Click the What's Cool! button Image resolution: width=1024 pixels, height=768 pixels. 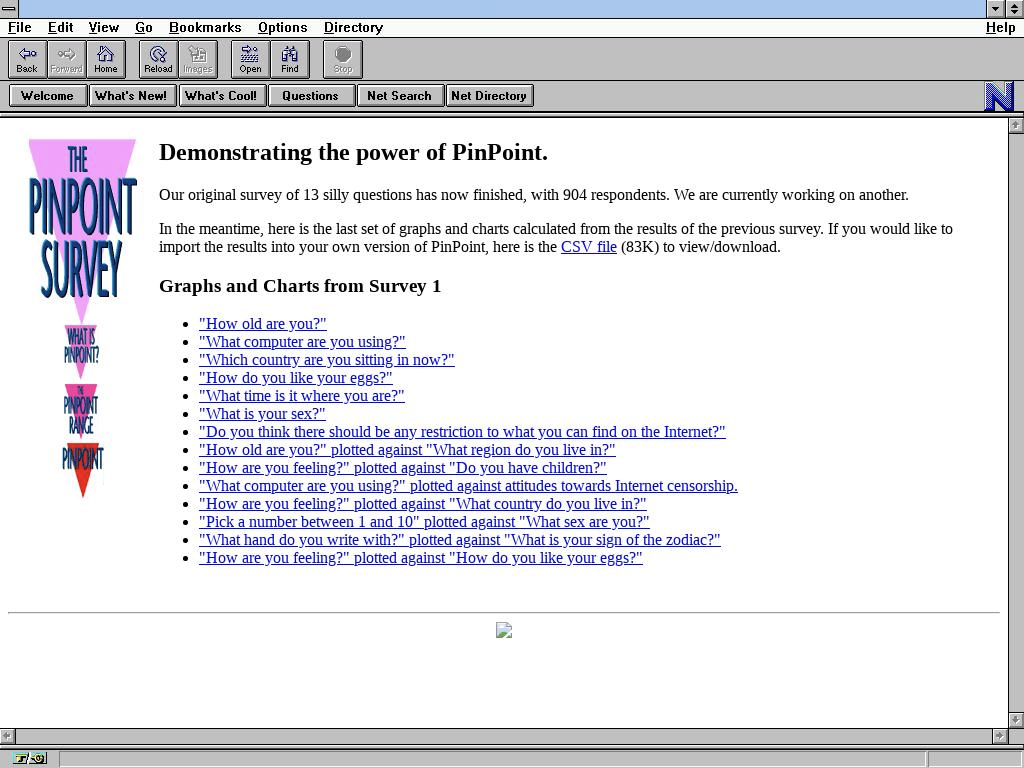coord(221,96)
